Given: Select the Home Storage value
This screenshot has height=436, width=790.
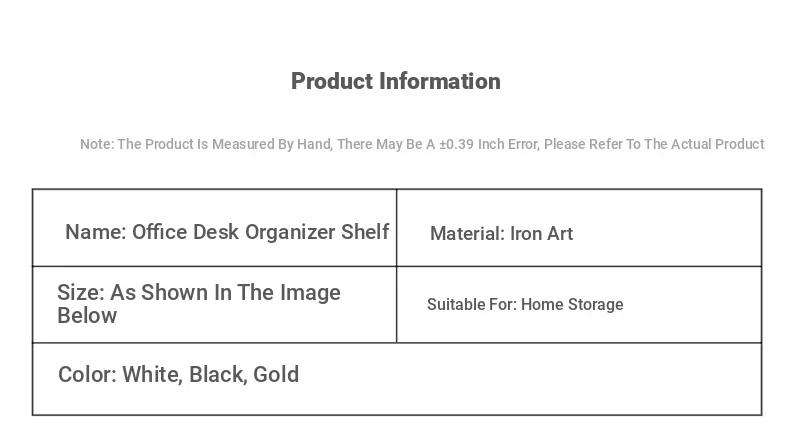Looking at the screenshot, I should point(572,304).
